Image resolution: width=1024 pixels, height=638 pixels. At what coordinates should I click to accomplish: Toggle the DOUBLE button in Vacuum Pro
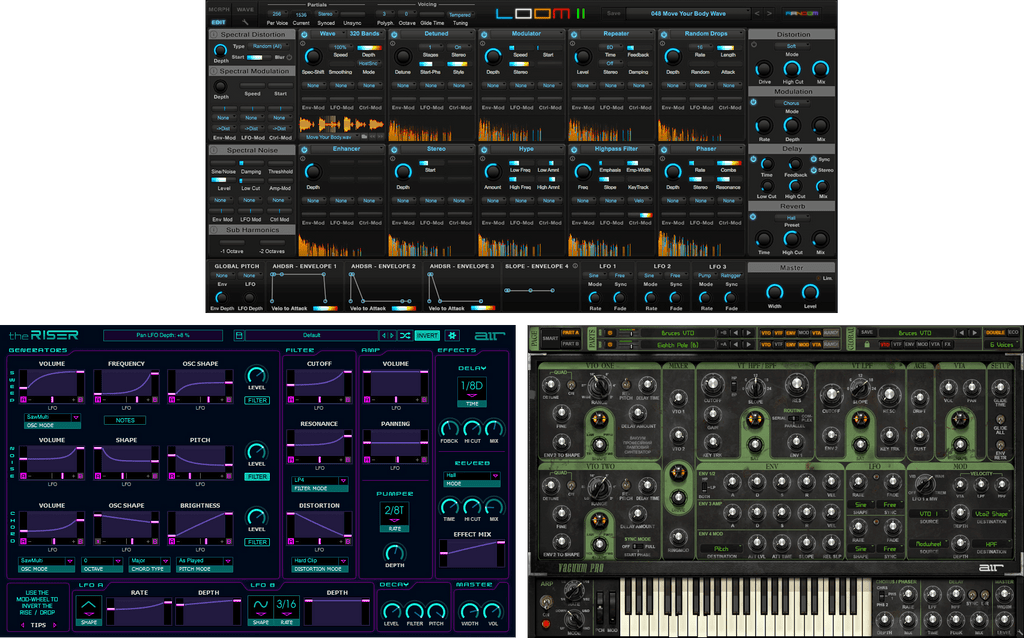click(x=995, y=333)
